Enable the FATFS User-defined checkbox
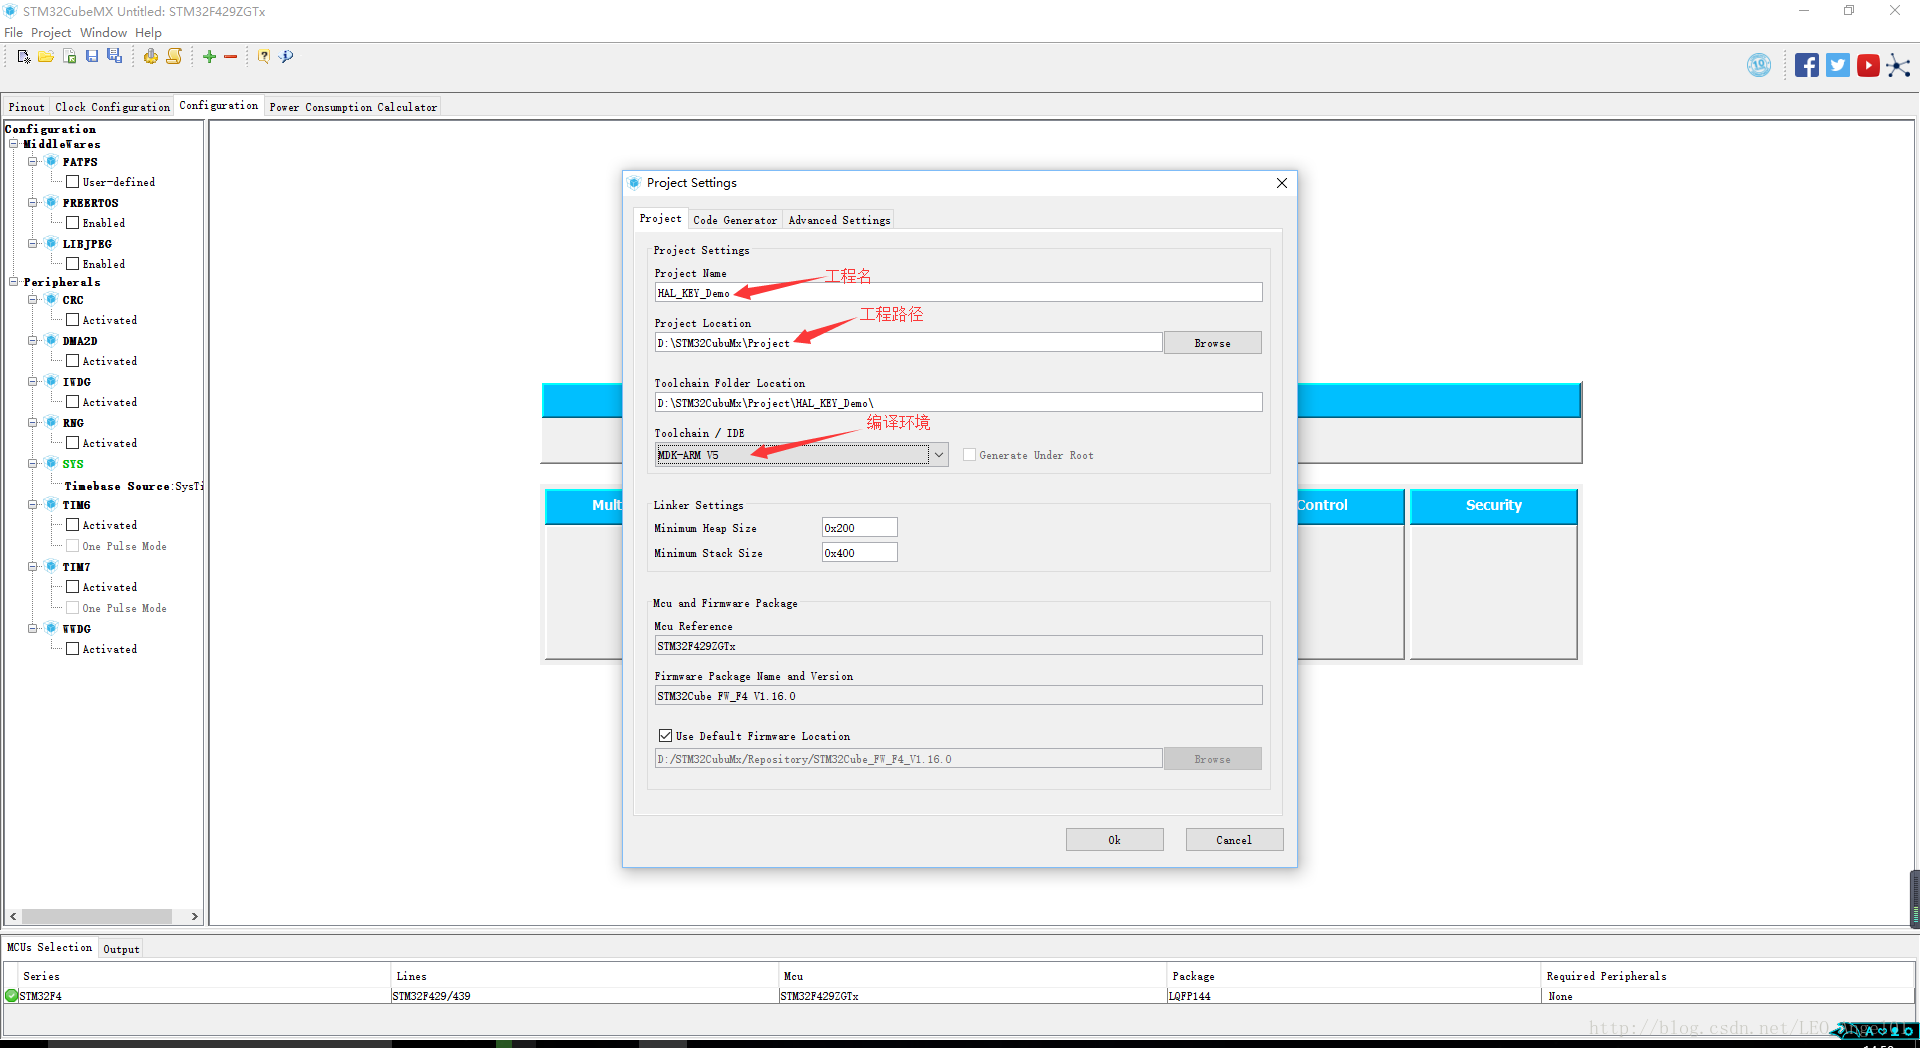The height and width of the screenshot is (1048, 1920). [72, 182]
